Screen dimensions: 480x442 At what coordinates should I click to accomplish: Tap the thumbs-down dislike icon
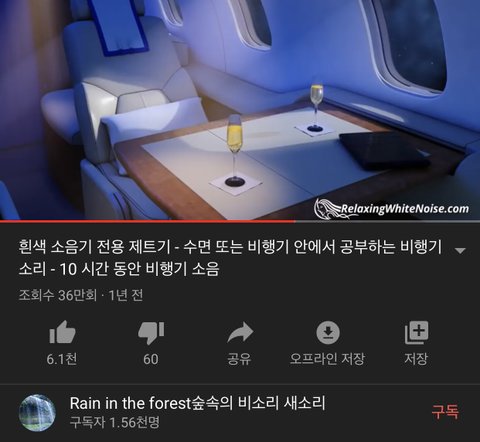click(151, 333)
